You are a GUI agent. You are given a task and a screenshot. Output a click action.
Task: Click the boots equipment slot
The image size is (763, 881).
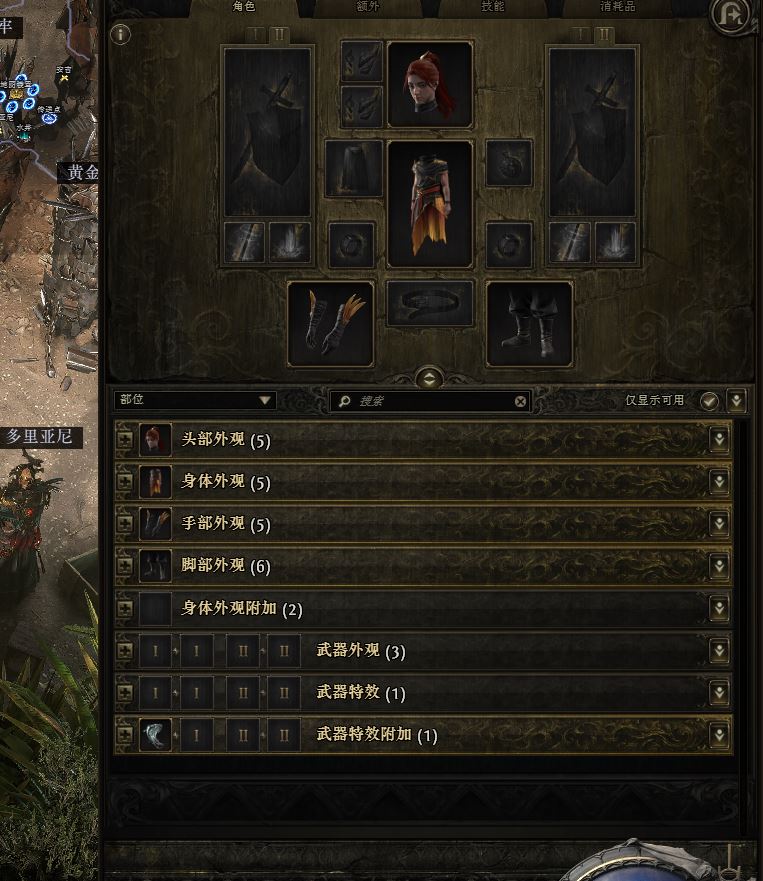529,324
